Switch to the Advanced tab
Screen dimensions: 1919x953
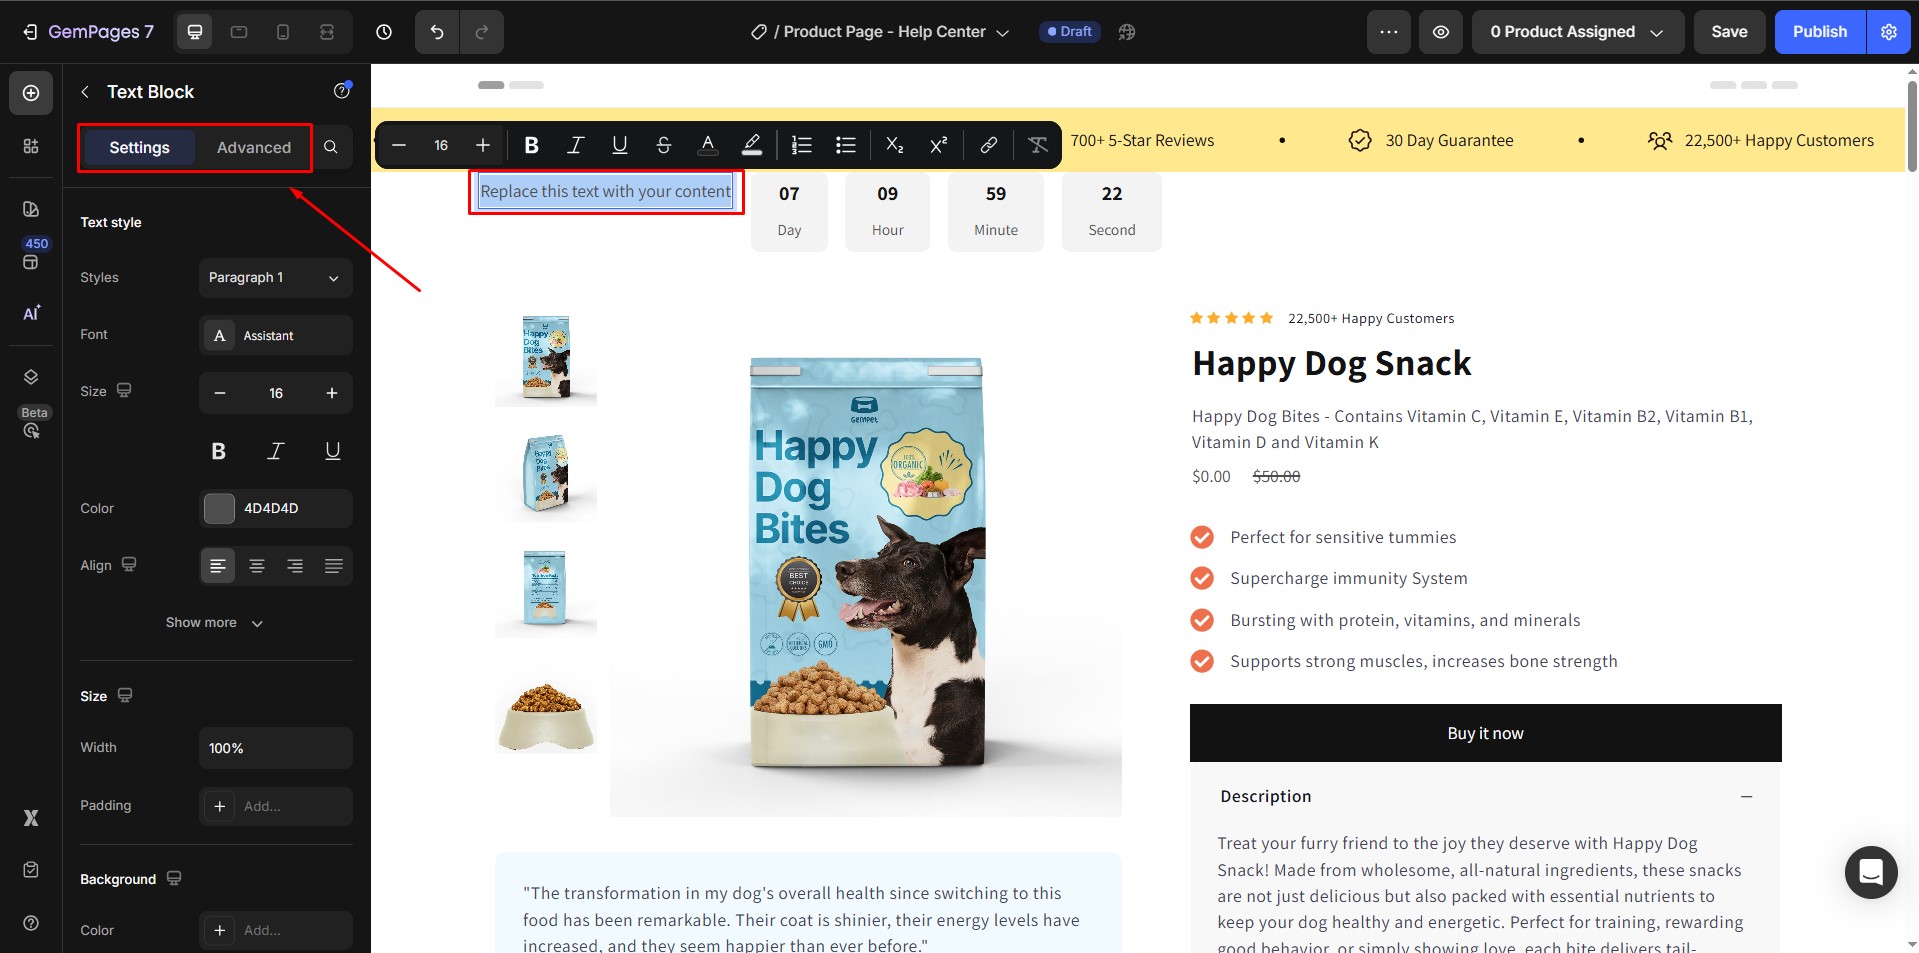(x=254, y=148)
